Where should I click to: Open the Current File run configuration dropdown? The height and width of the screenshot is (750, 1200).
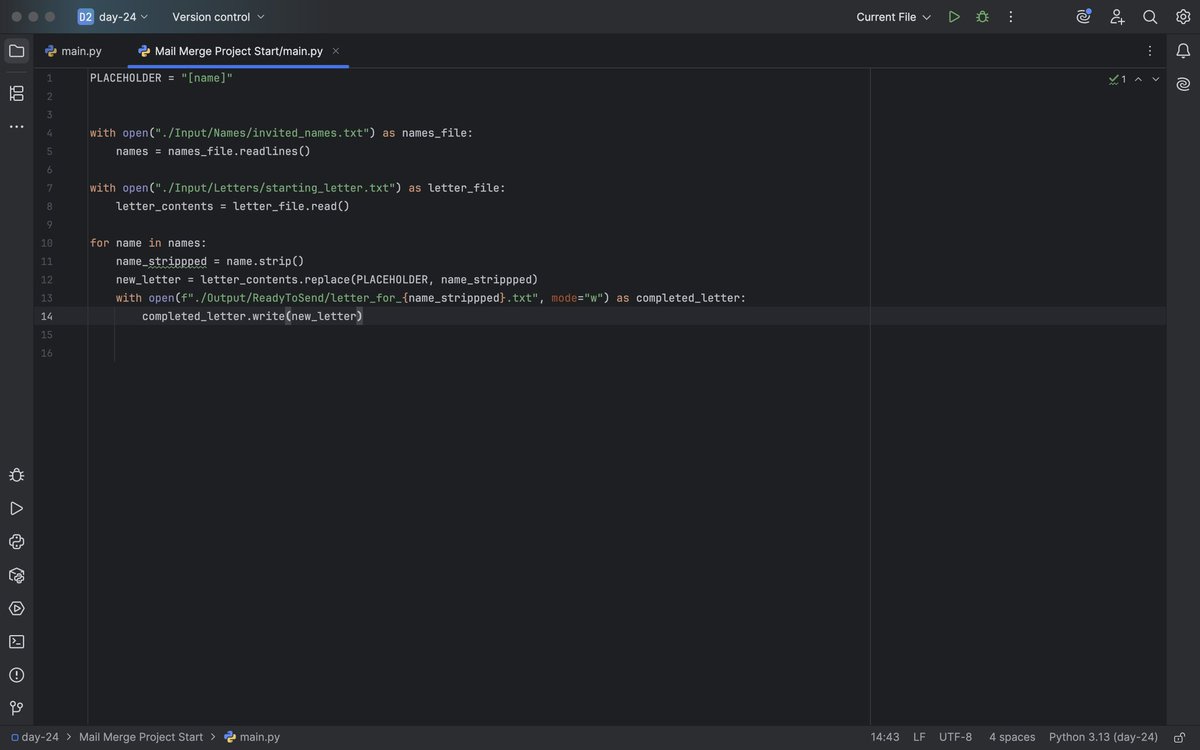click(x=893, y=17)
